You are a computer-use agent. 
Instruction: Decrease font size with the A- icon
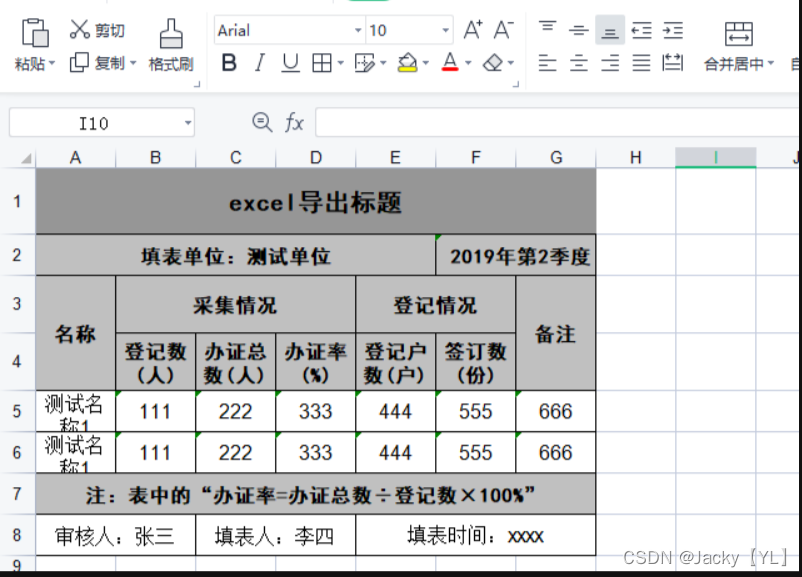pos(503,30)
